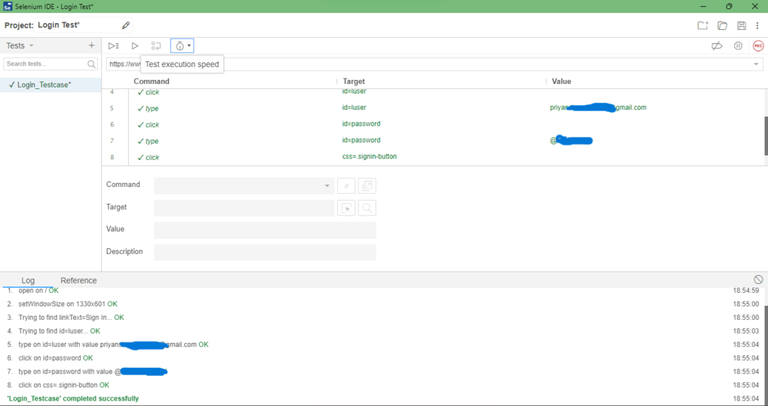Expand the Tests view dropdown

tap(20, 46)
